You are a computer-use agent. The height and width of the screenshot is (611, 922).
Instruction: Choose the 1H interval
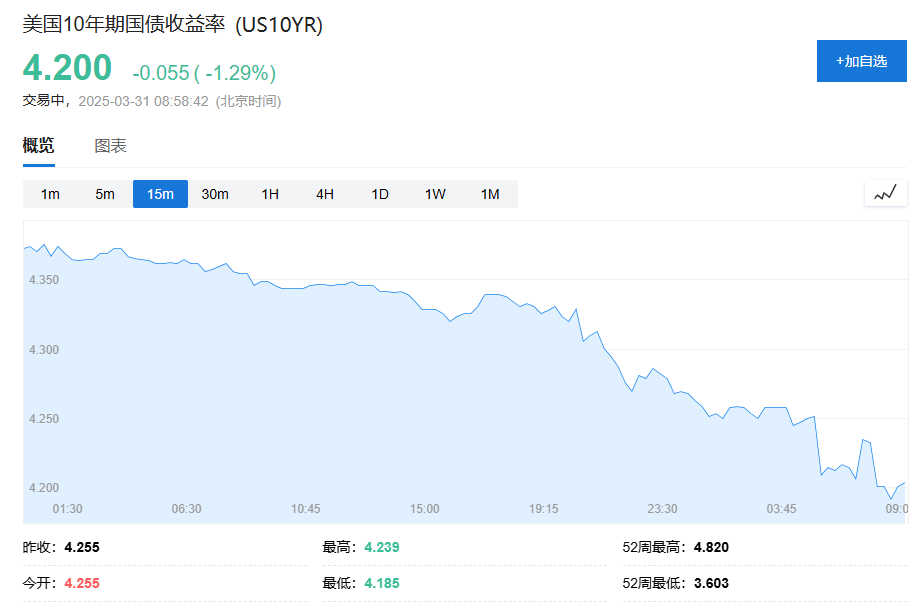click(270, 194)
